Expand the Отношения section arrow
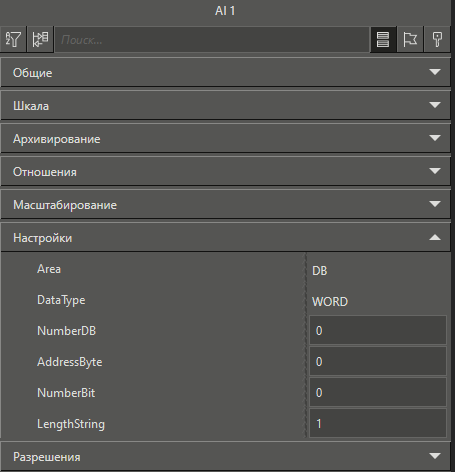455x472 pixels. coord(435,171)
